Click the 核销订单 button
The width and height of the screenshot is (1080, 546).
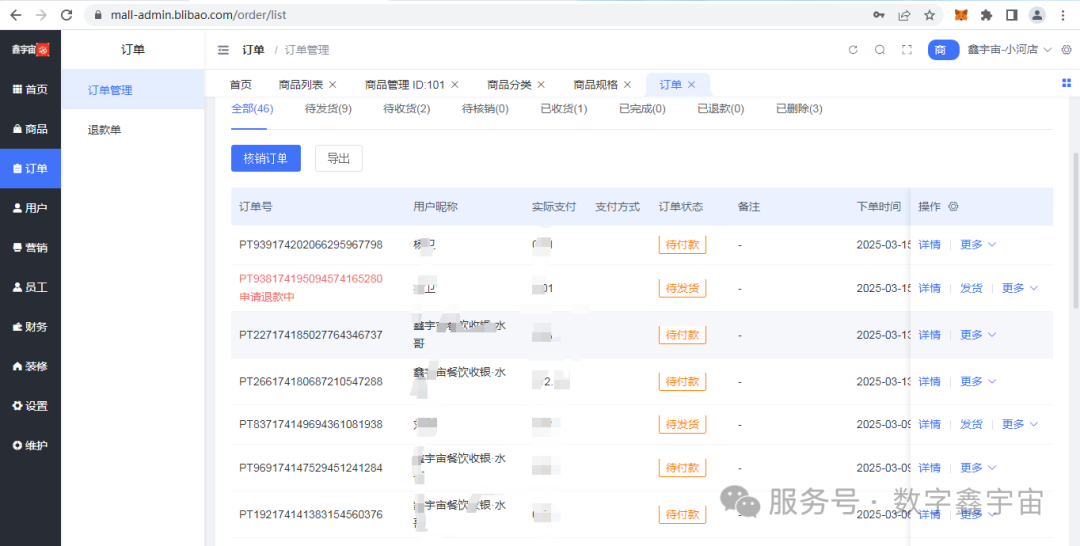(266, 158)
